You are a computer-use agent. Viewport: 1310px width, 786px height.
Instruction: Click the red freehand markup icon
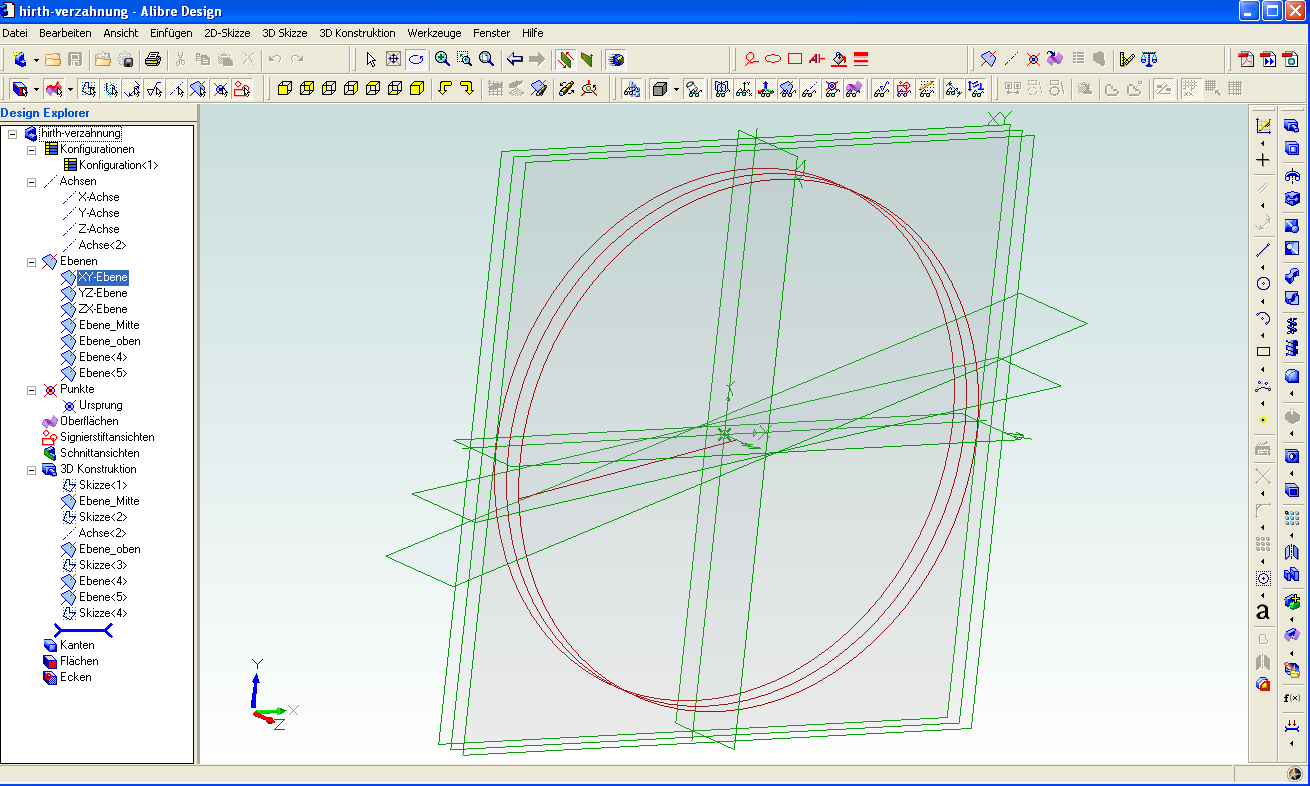pyautogui.click(x=751, y=59)
